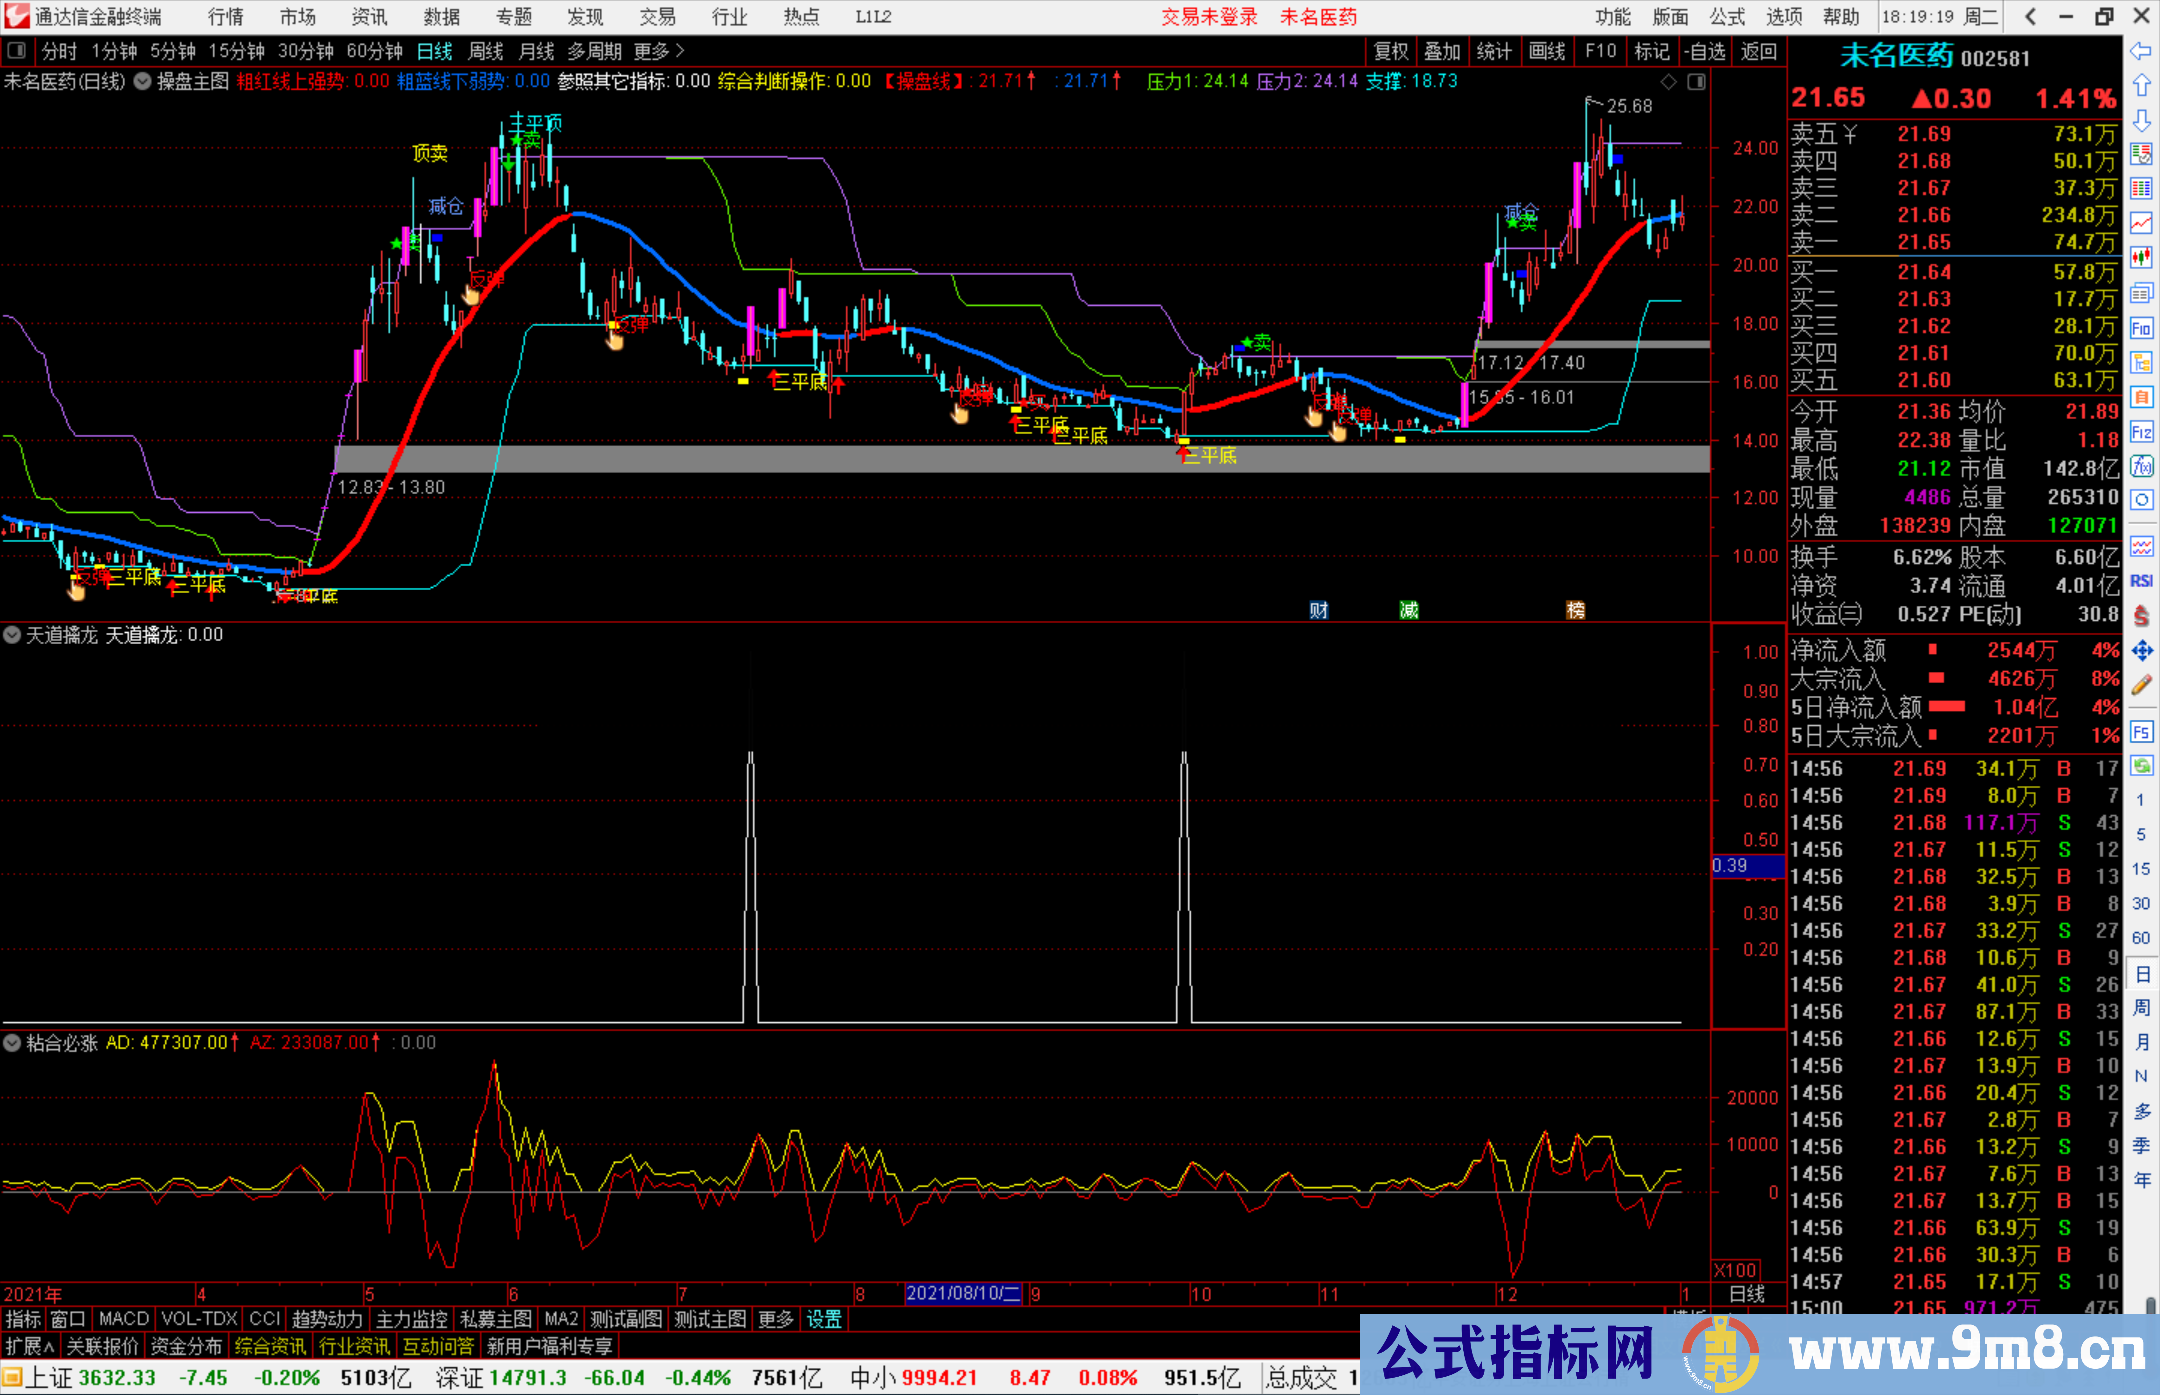Open the RSI indicator icon
The image size is (2160, 1395).
pos(2141,581)
